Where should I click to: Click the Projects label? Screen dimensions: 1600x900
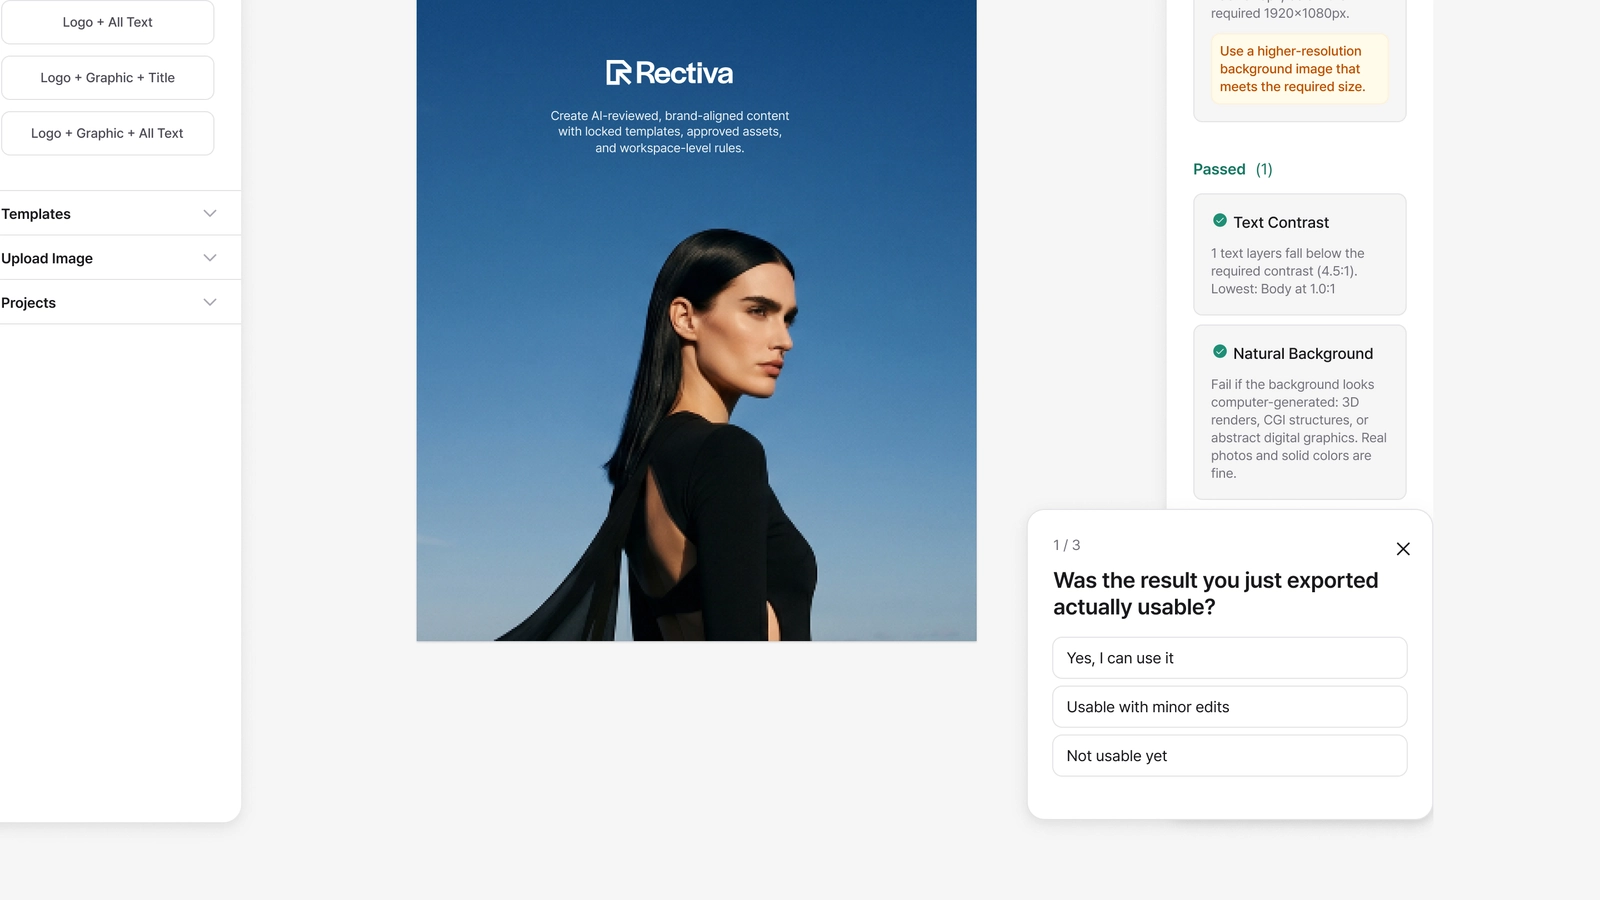(x=29, y=303)
